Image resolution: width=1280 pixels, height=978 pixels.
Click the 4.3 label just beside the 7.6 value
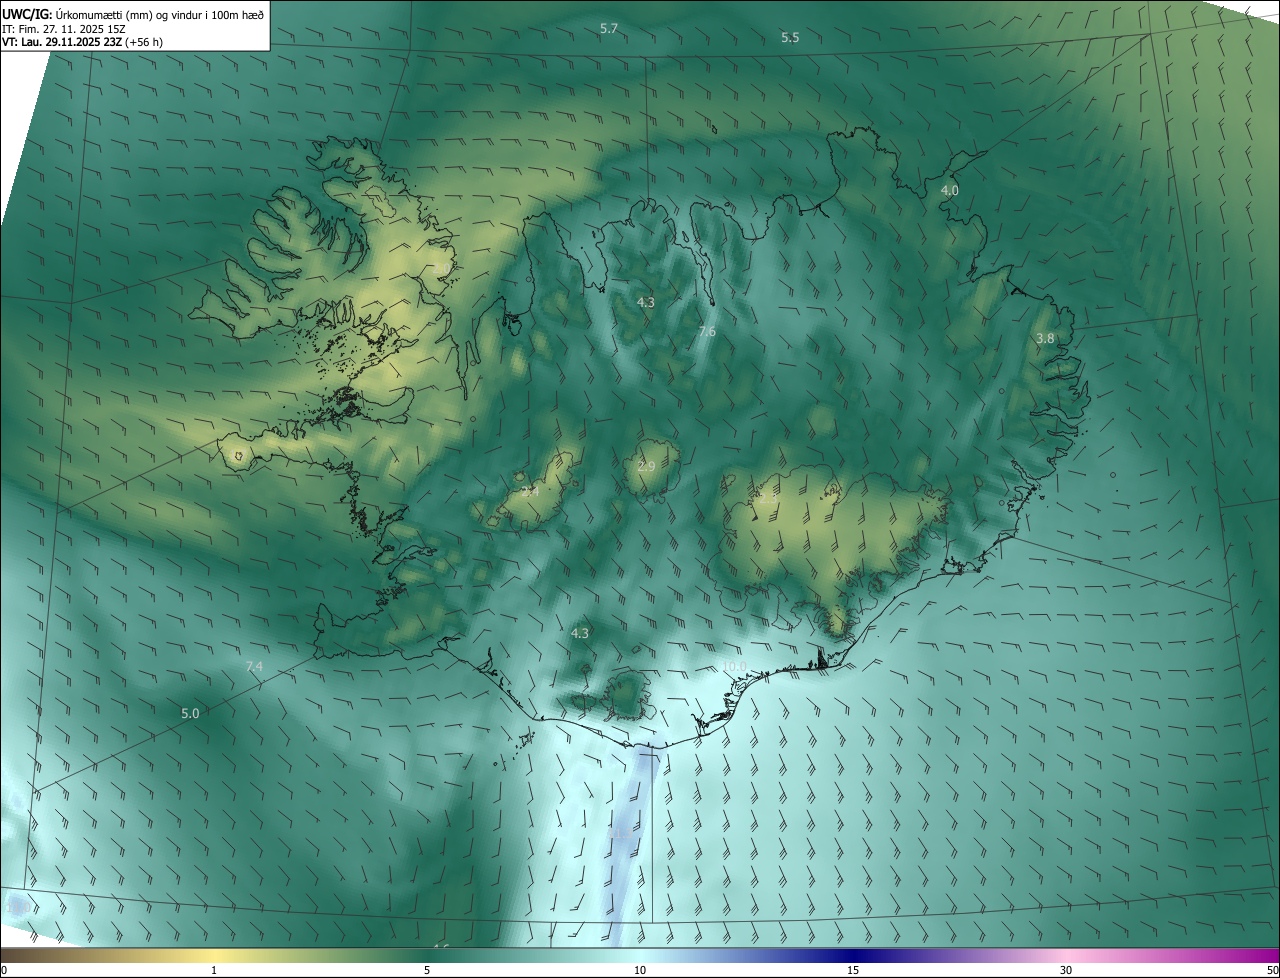click(x=646, y=302)
